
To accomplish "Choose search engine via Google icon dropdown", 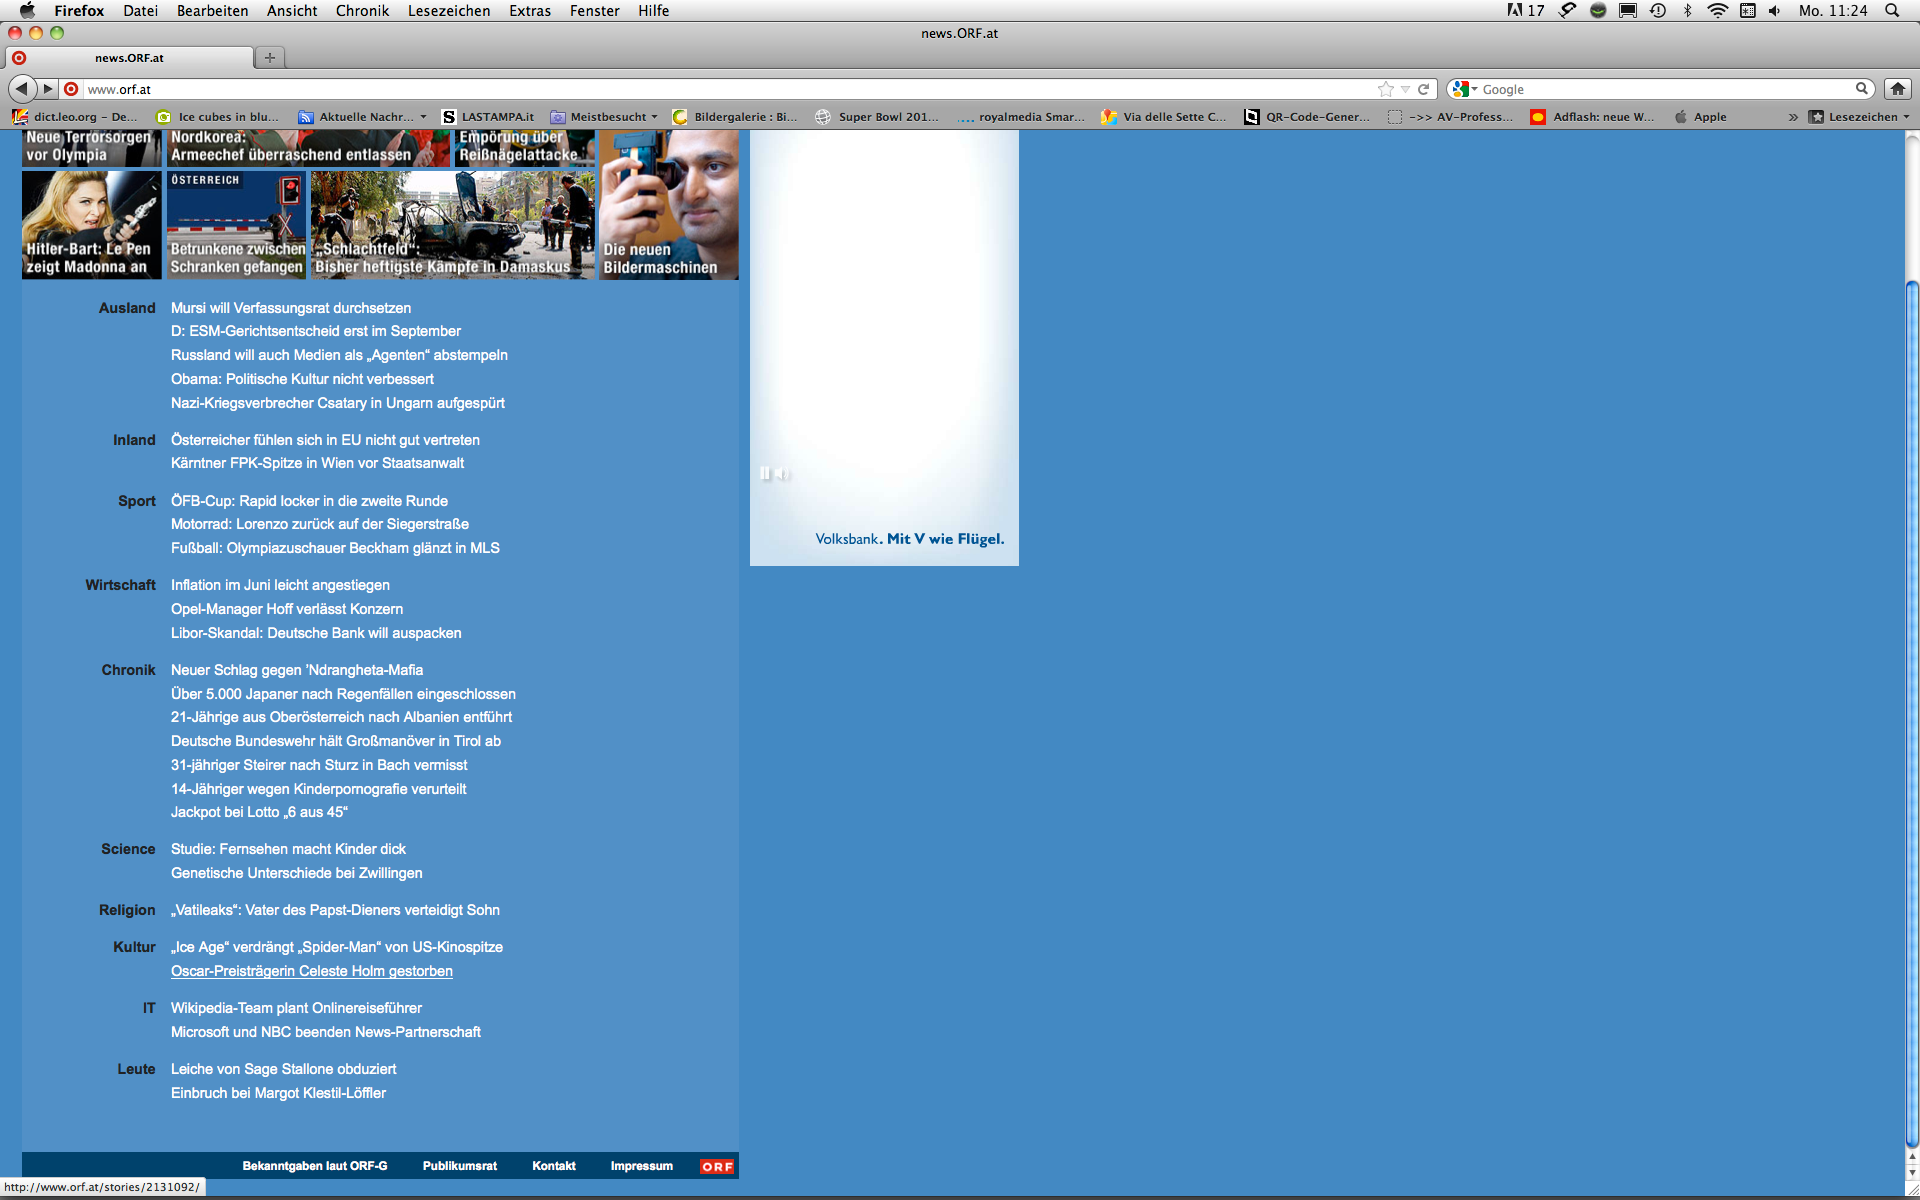I will (x=1464, y=89).
